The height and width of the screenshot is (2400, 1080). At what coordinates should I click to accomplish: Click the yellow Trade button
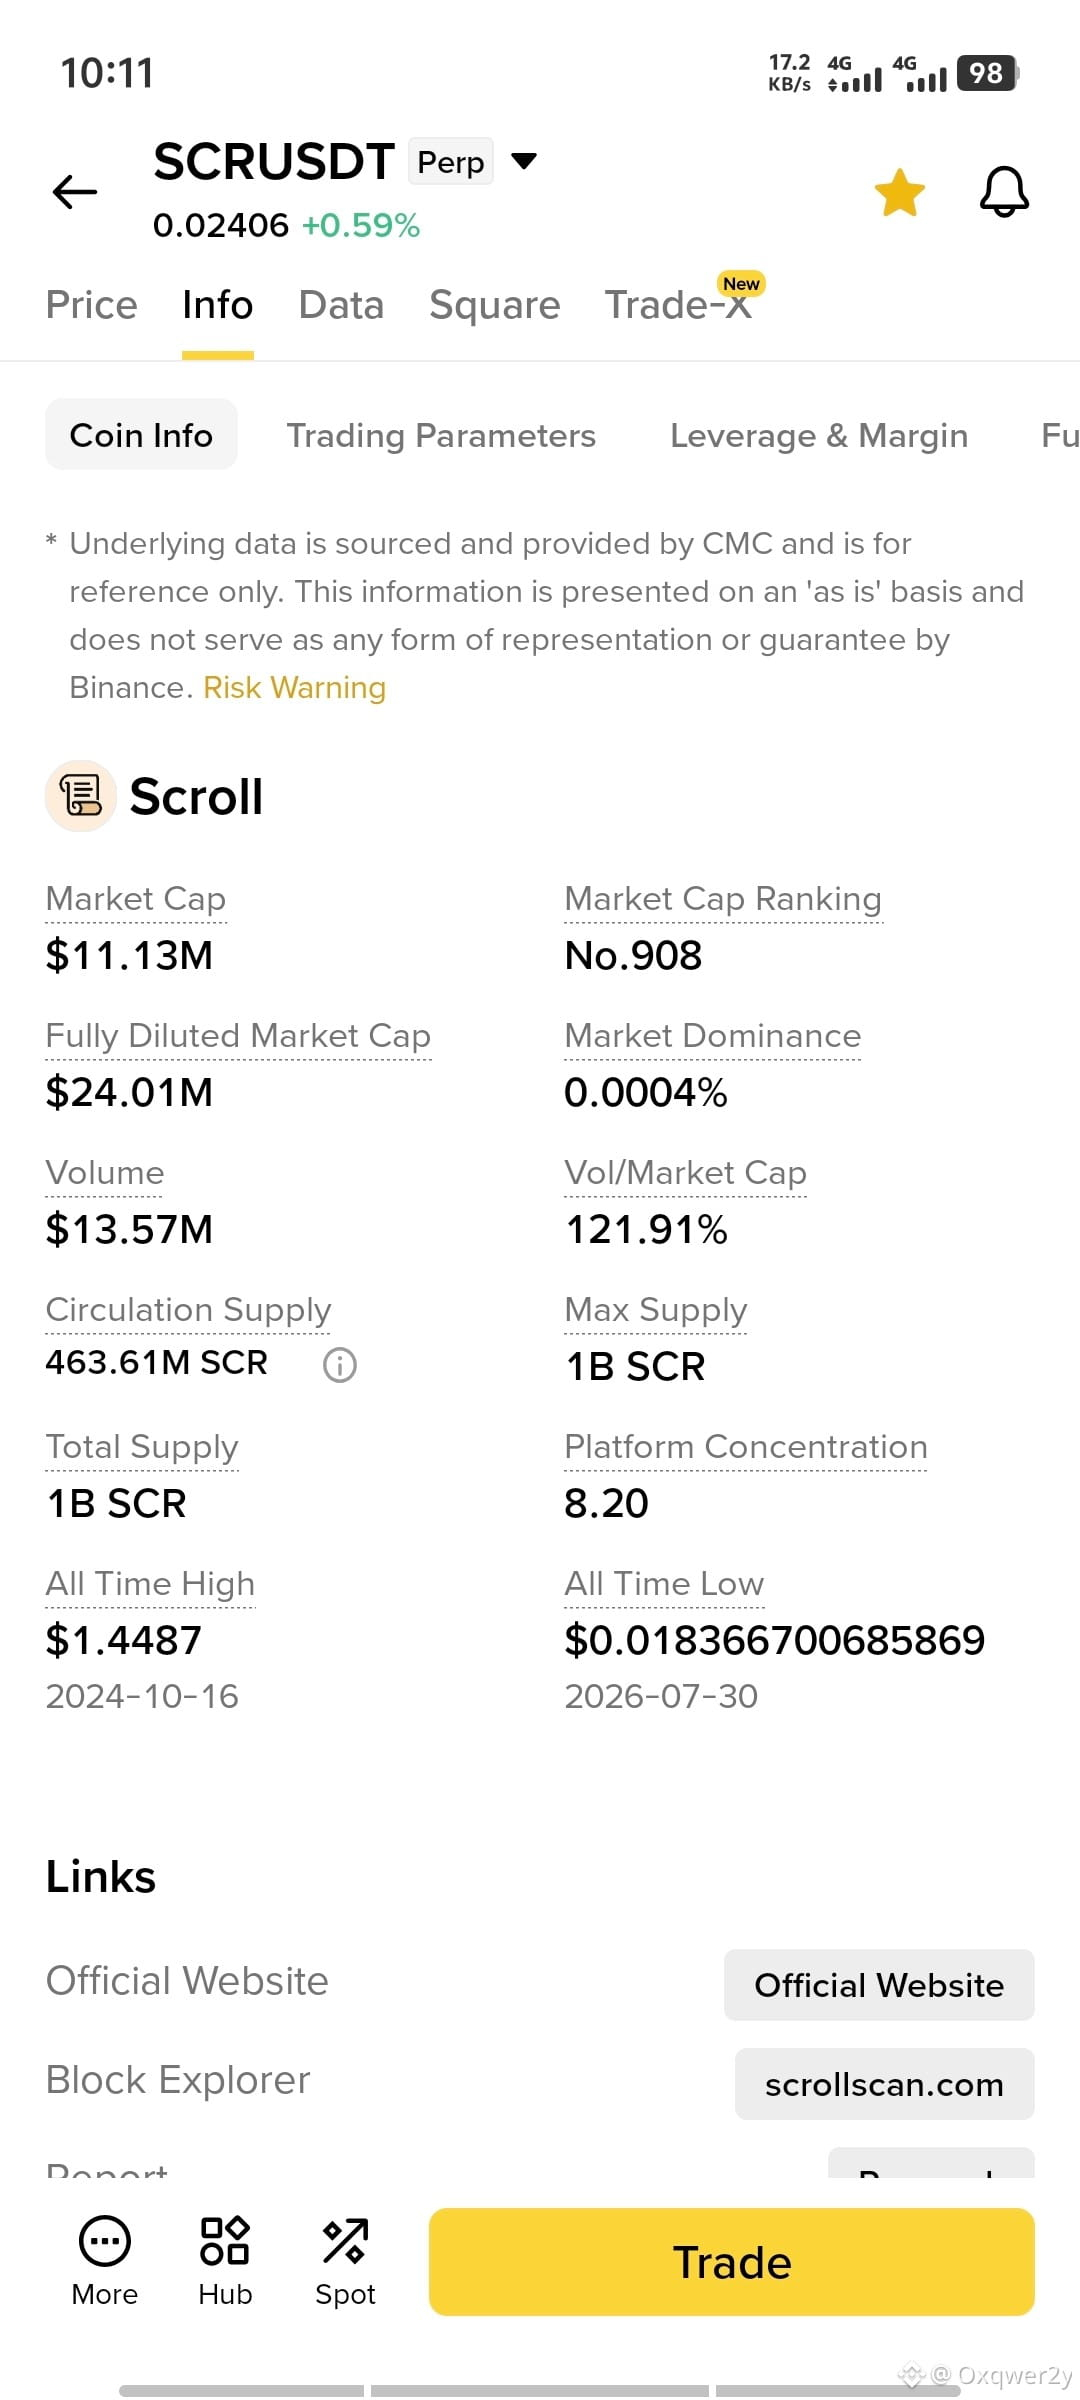coord(732,2262)
